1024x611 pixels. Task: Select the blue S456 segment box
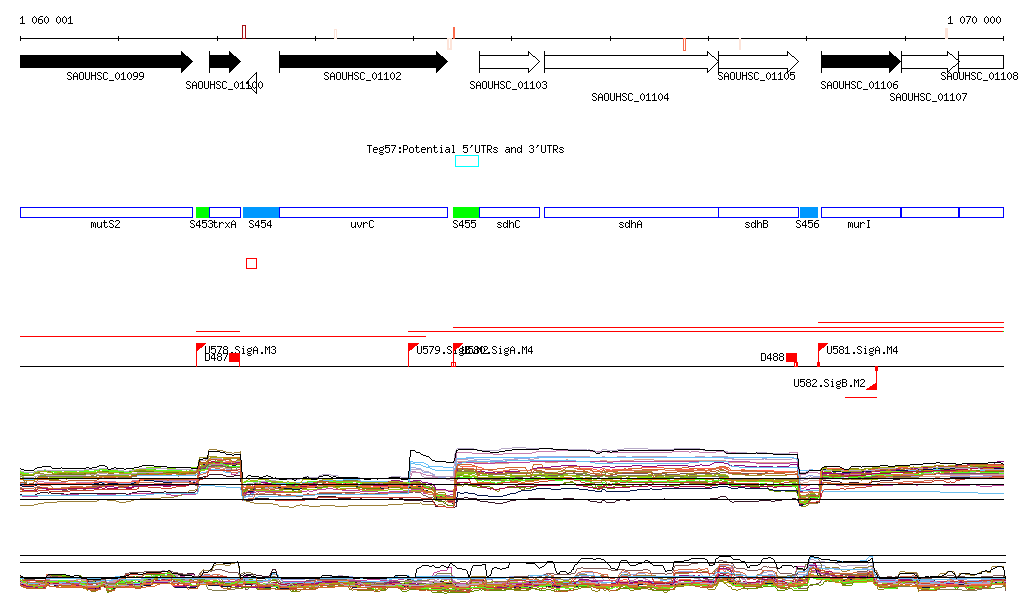(x=809, y=212)
